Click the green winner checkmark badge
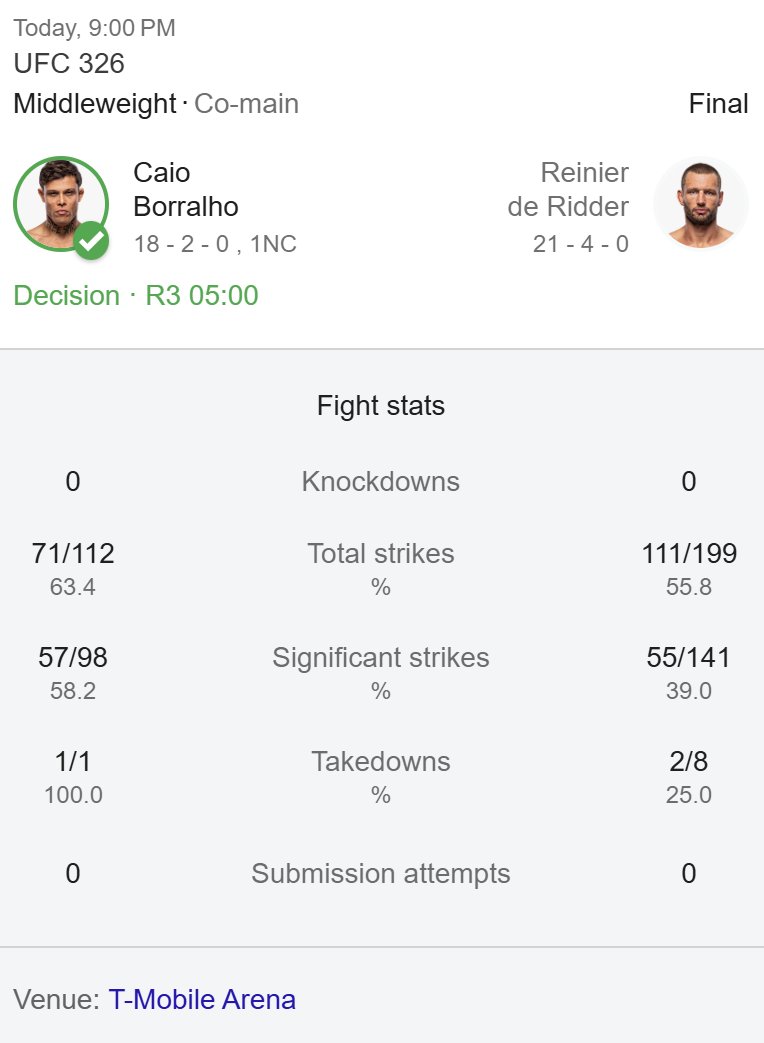The height and width of the screenshot is (1043, 764). (91, 240)
